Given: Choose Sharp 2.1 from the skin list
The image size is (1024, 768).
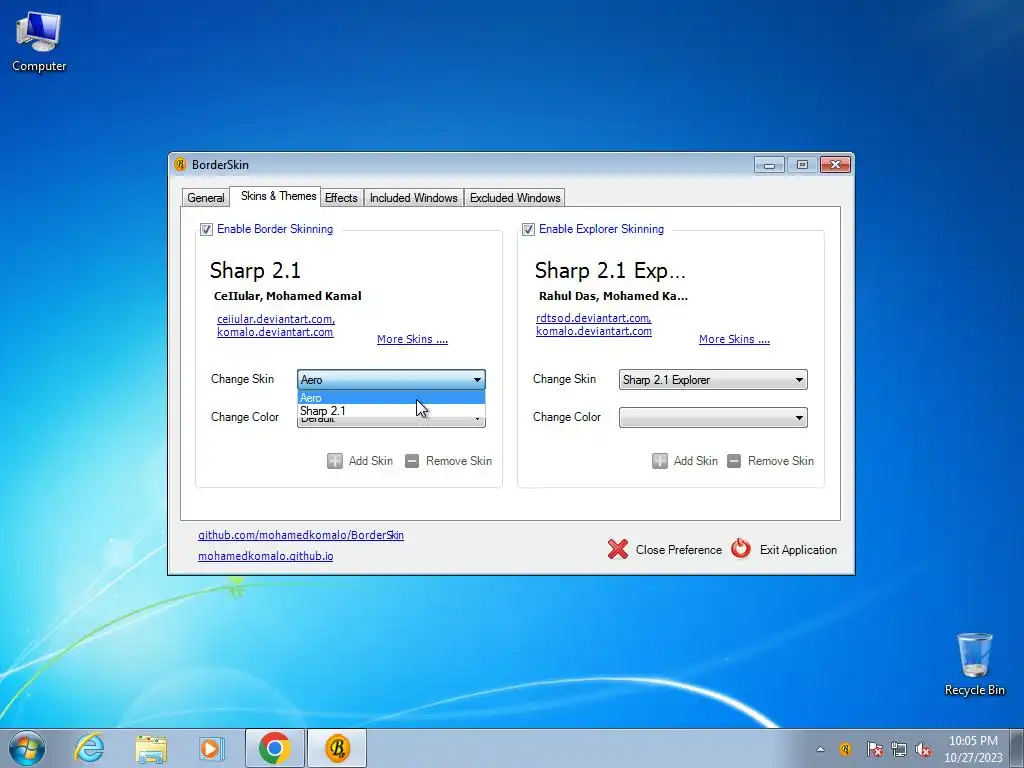Looking at the screenshot, I should pyautogui.click(x=391, y=411).
